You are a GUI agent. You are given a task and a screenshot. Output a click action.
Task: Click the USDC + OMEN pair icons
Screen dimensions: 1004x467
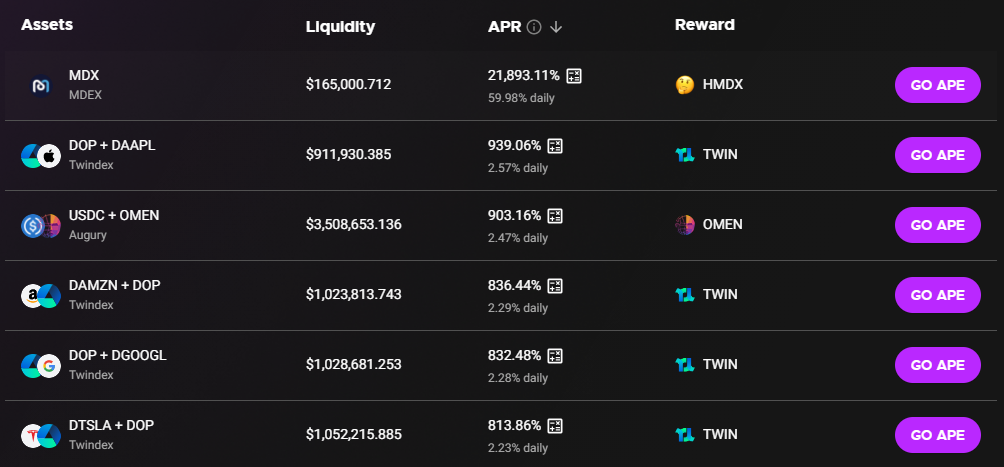[x=41, y=225]
